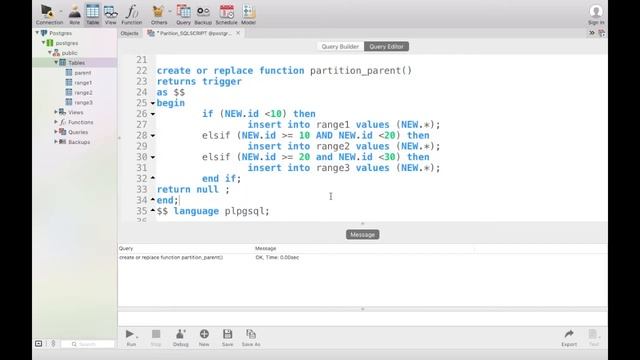This screenshot has width=640, height=360.
Task: Click line number 22 in gutter
Action: [142, 71]
